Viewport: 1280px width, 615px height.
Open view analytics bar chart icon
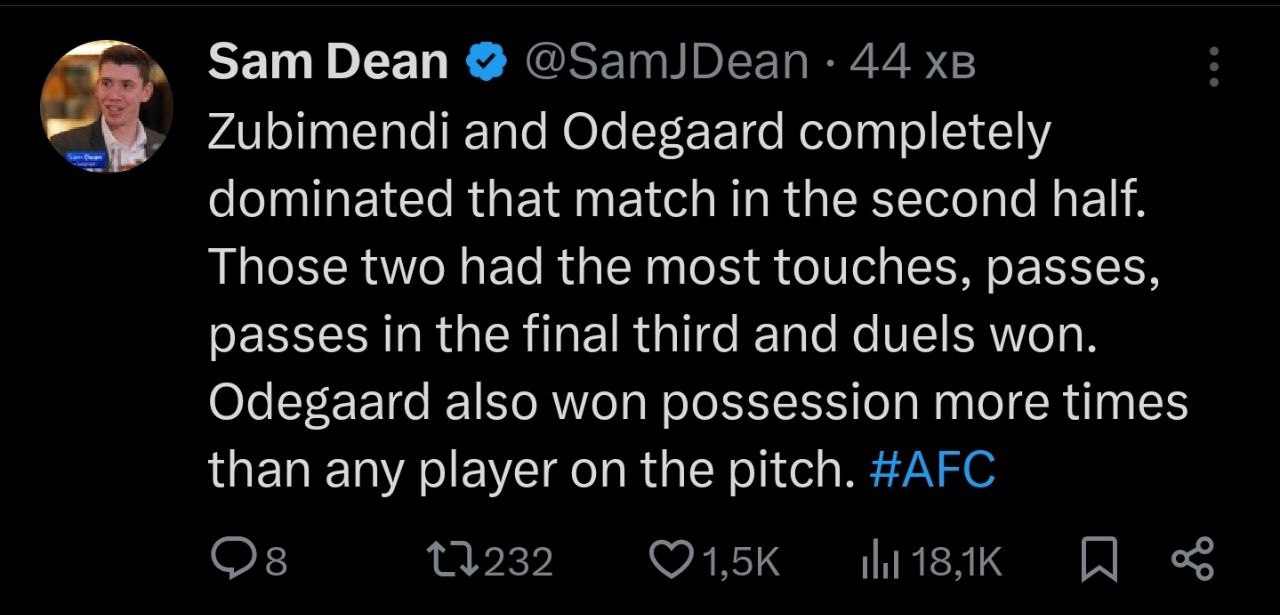click(x=876, y=561)
